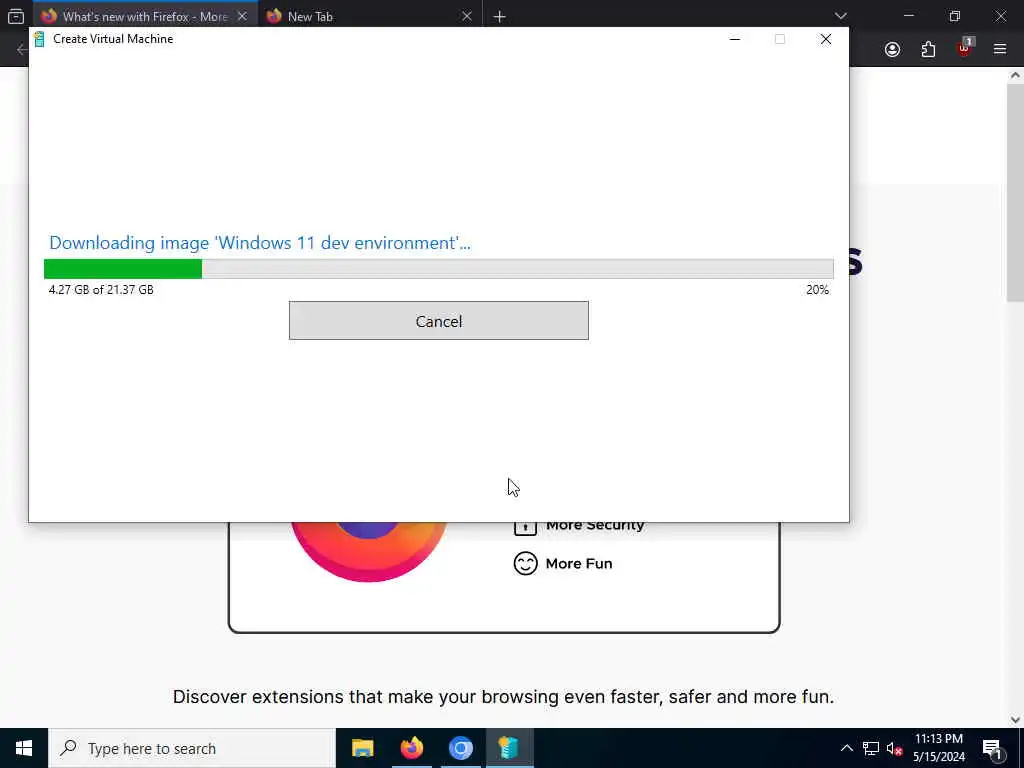This screenshot has width=1024, height=768.
Task: Click the Create Virtual Machine title icon
Action: [39, 39]
